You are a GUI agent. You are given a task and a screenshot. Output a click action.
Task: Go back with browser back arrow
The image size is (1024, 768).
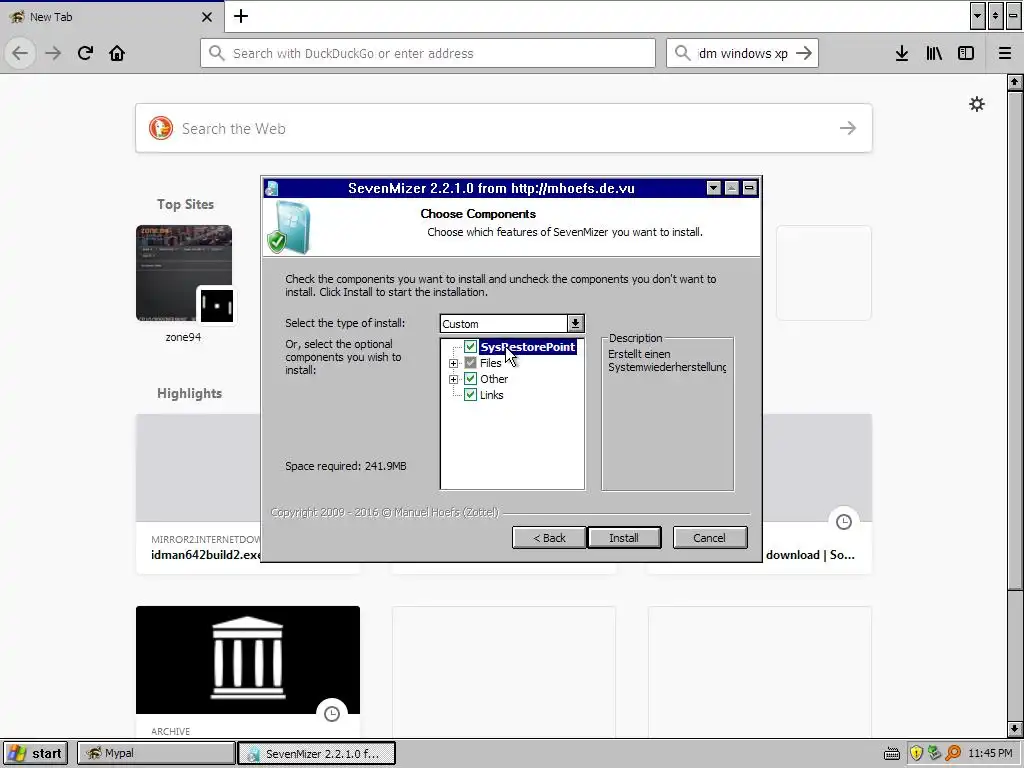pos(20,53)
